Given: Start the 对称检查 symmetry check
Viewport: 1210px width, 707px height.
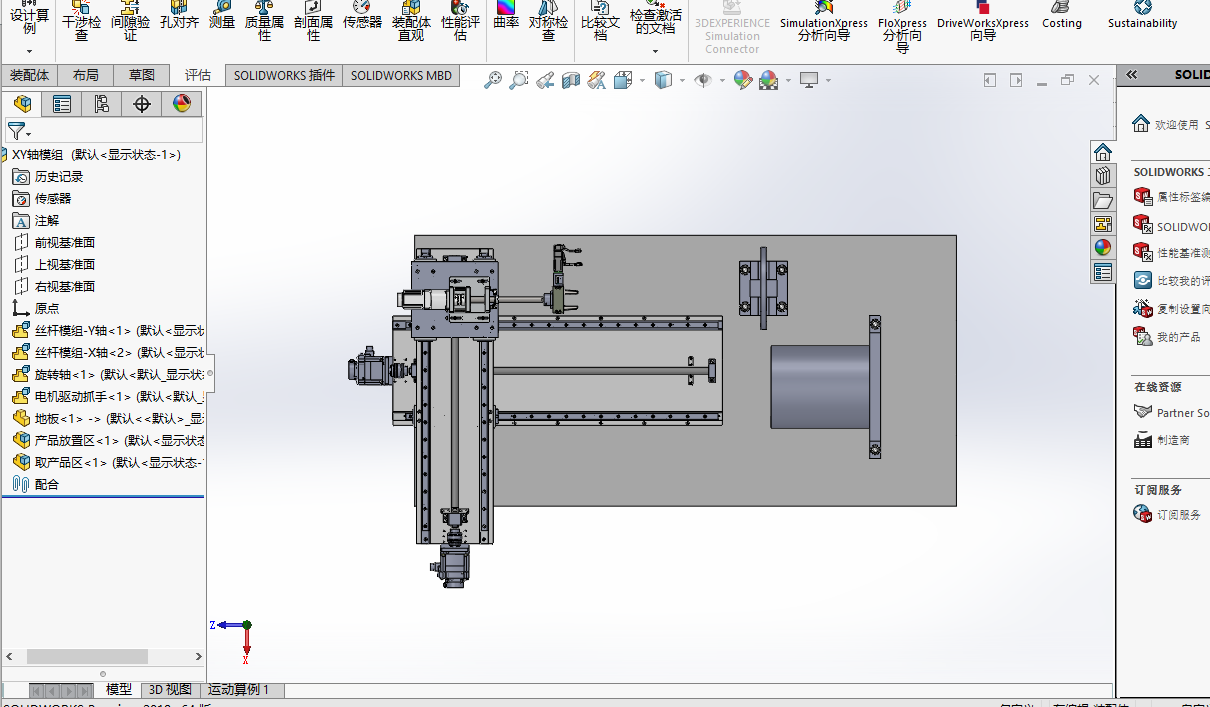Looking at the screenshot, I should [548, 22].
